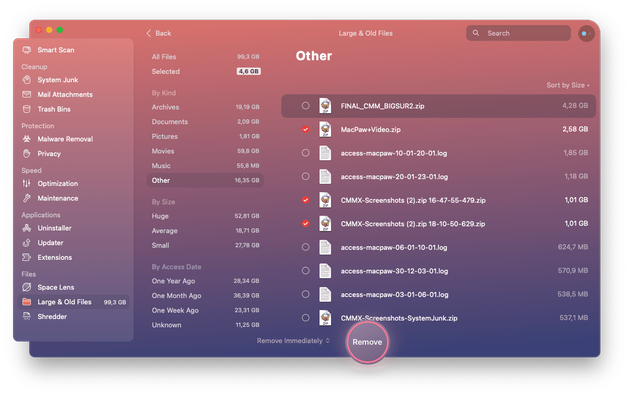Click CMMX-Screenshots-SystemJunk.zip archive icon

[325, 318]
